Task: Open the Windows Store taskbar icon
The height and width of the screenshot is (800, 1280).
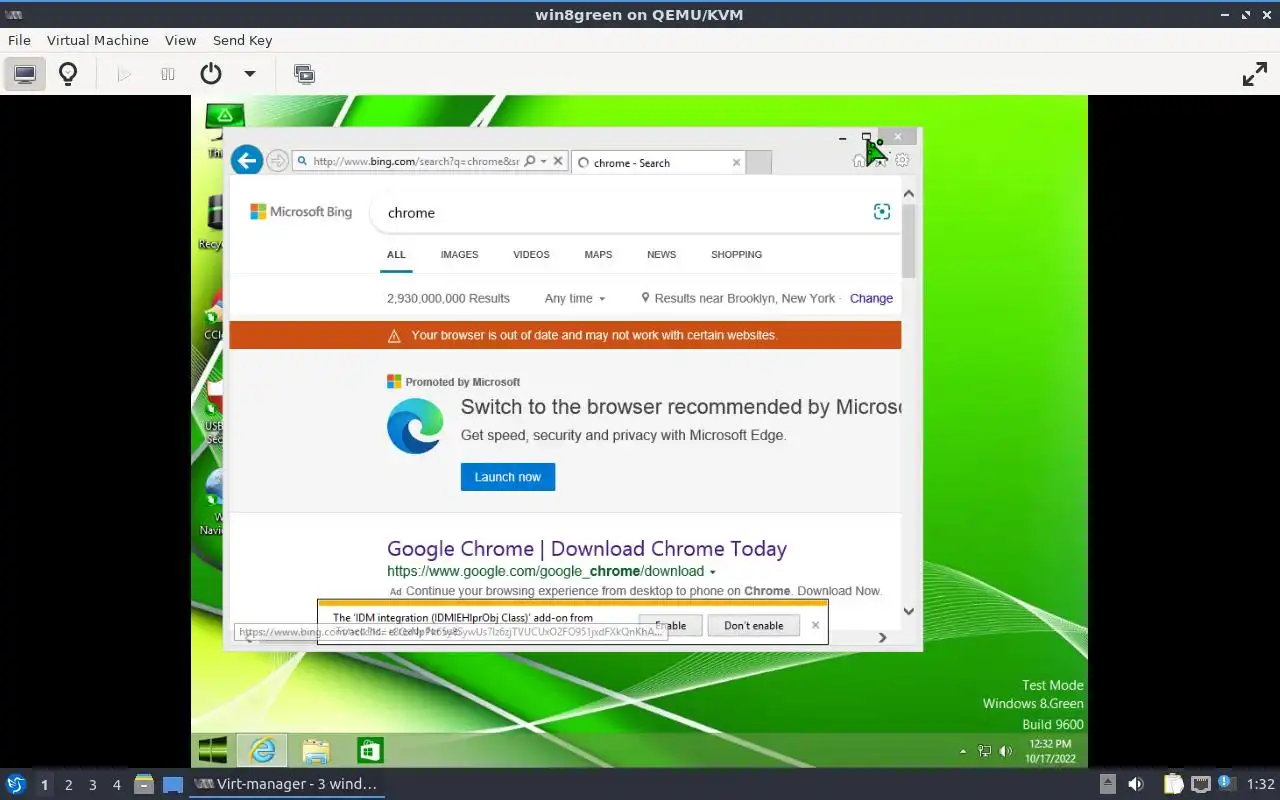Action: pos(370,750)
